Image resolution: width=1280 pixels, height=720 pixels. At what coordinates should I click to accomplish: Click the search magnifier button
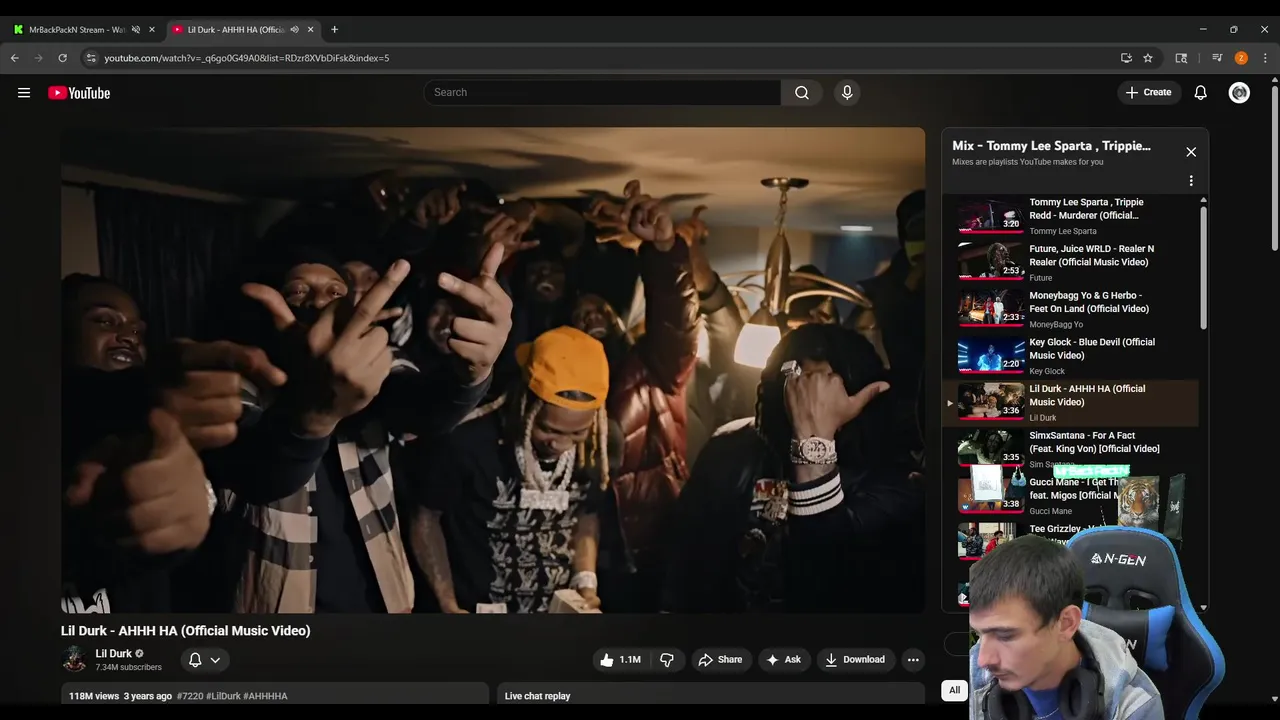802,92
